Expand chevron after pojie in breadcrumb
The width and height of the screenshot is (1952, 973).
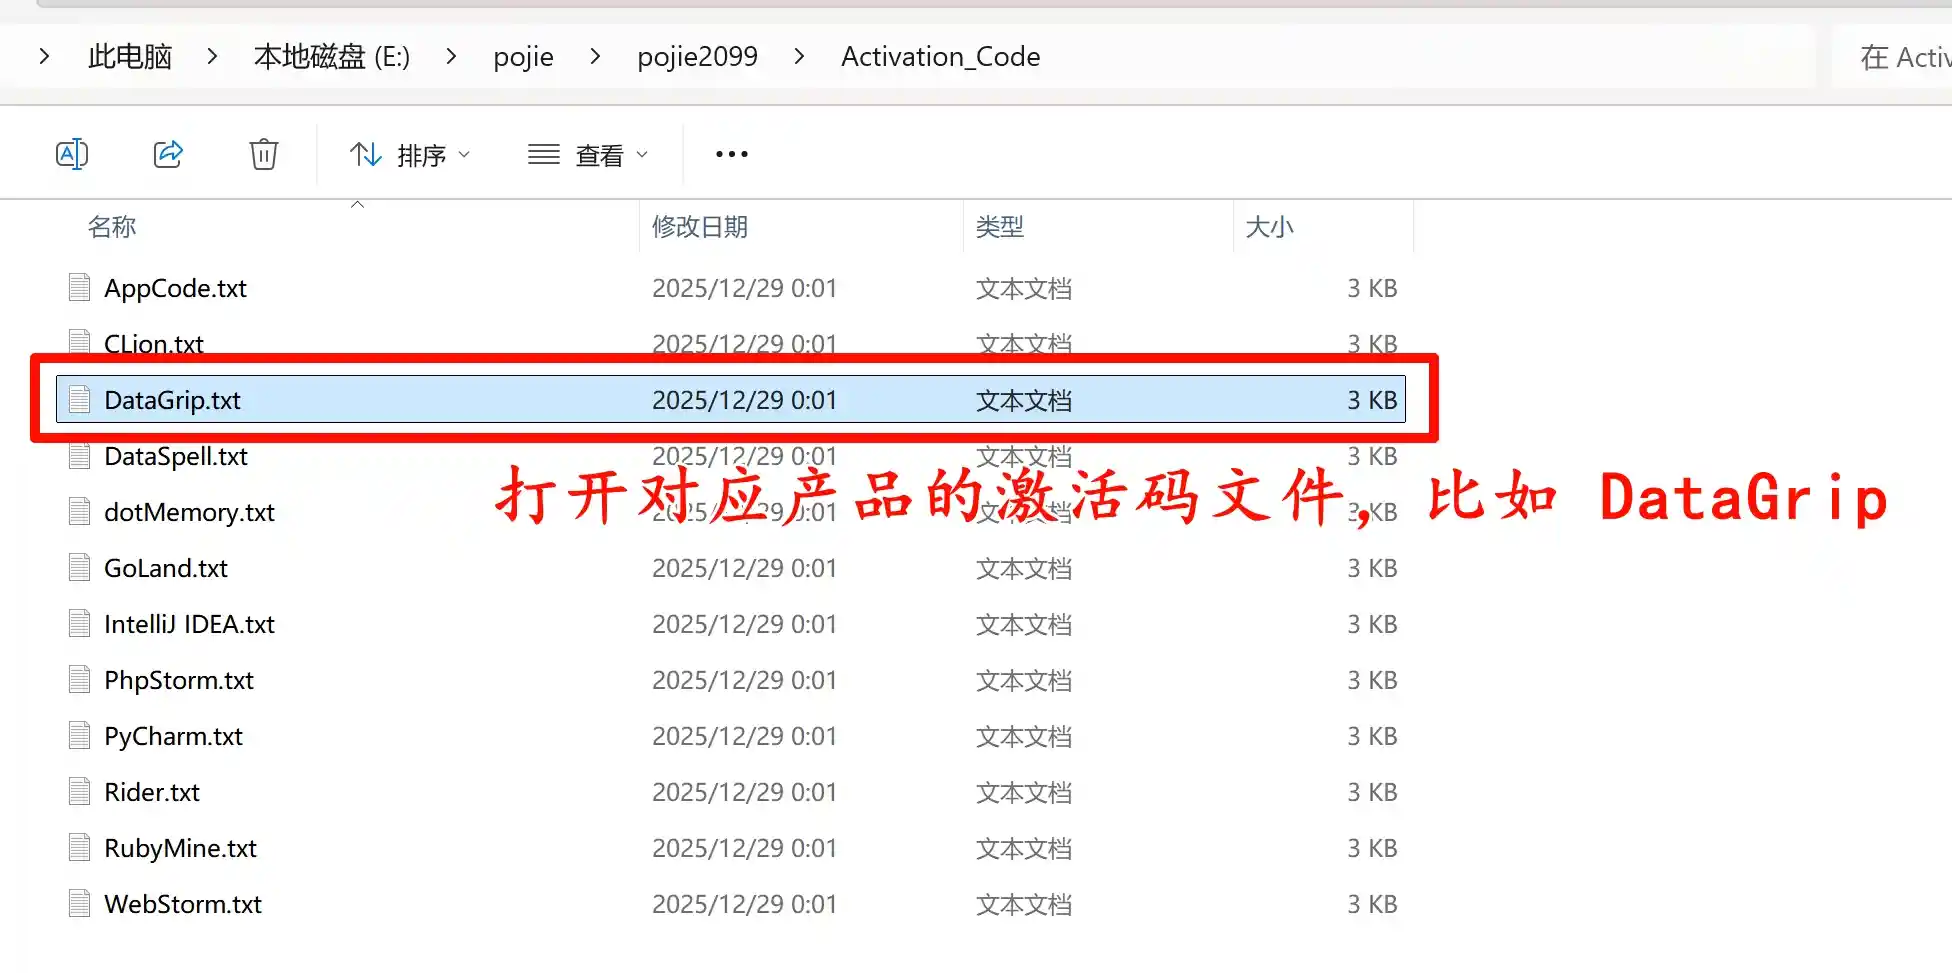pos(595,57)
